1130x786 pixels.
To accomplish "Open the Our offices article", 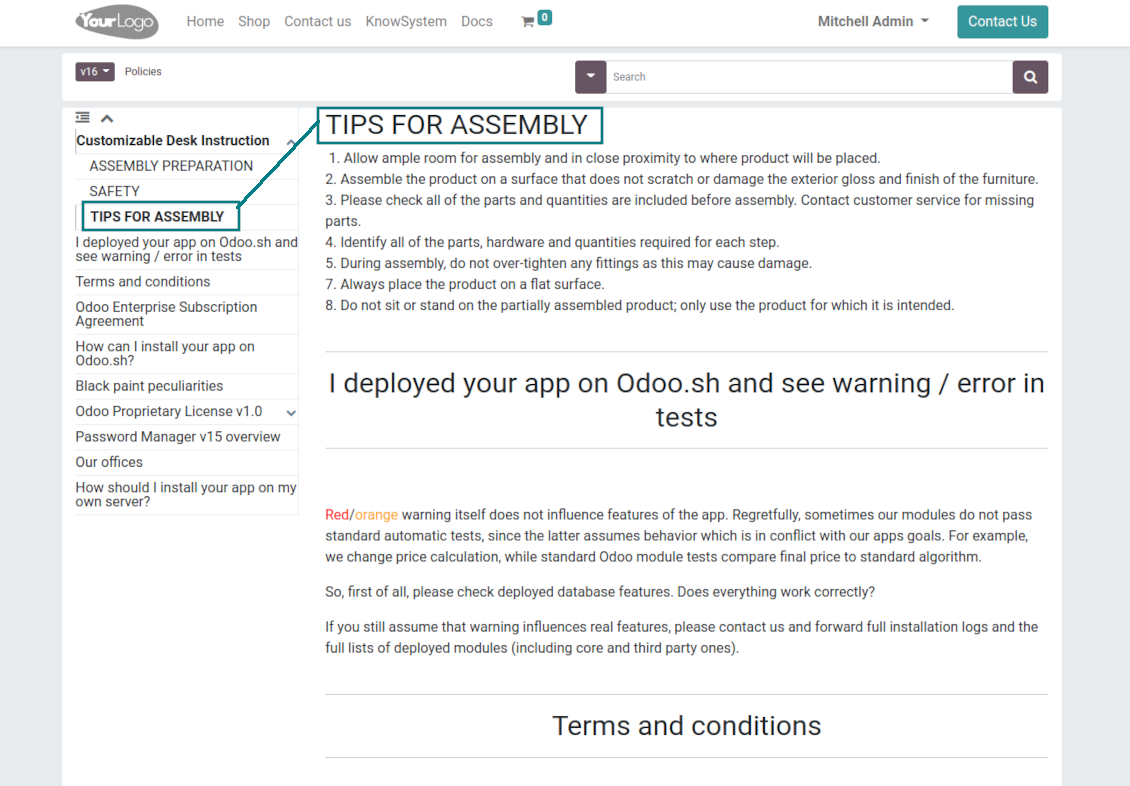I will click(109, 462).
